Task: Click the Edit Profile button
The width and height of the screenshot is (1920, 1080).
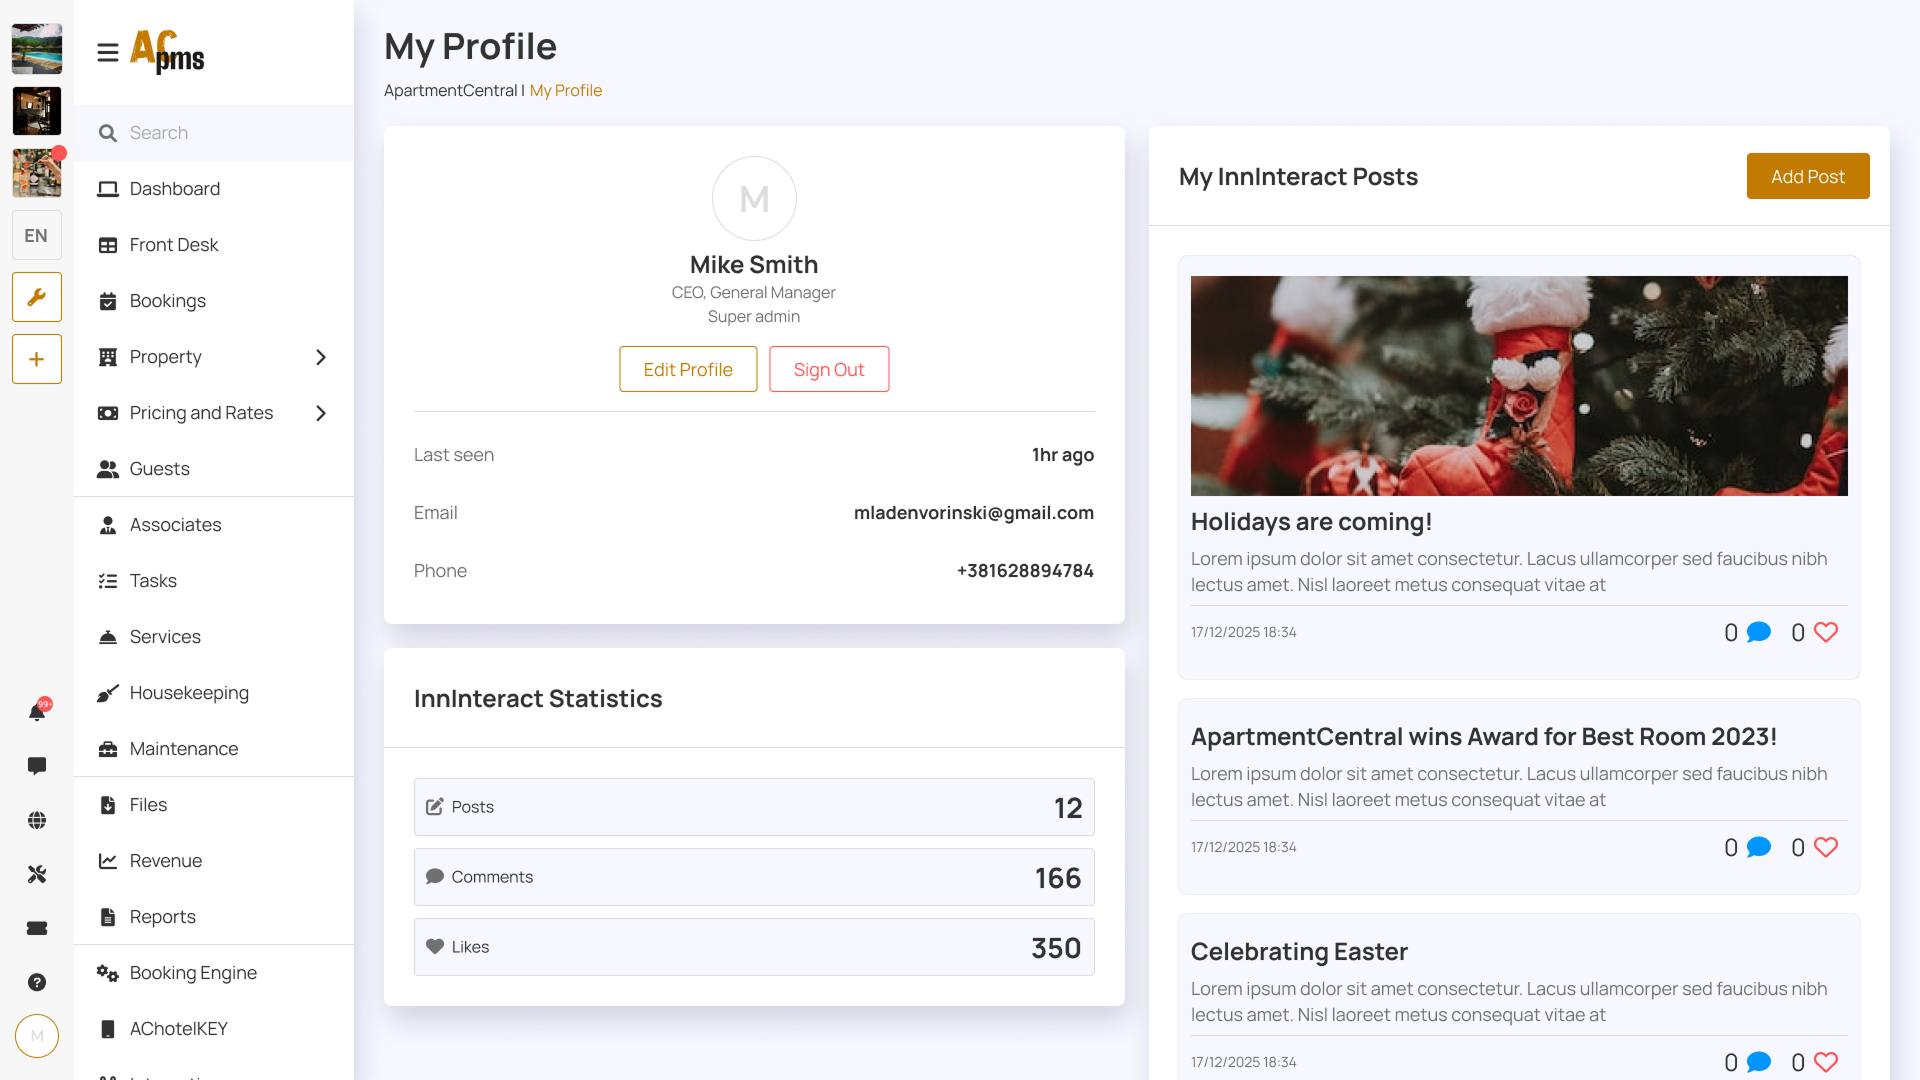Action: pyautogui.click(x=688, y=369)
